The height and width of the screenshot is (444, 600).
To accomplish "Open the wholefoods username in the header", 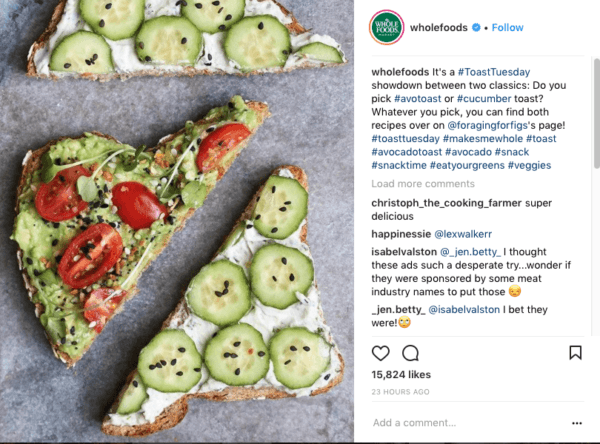I will coord(439,28).
